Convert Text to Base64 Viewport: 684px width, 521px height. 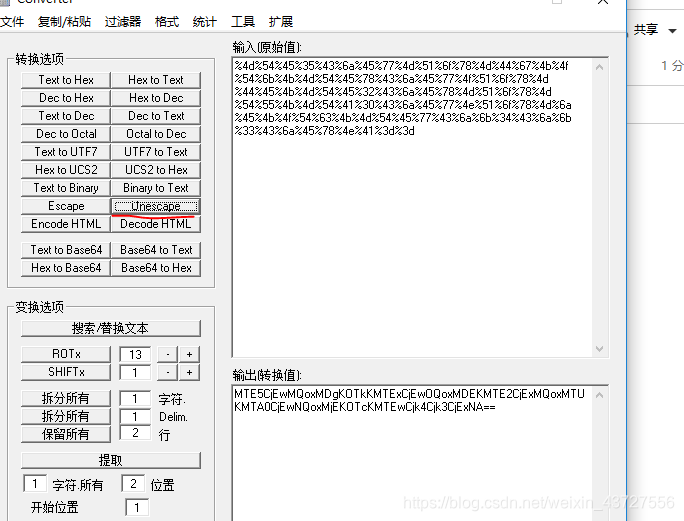(66, 250)
